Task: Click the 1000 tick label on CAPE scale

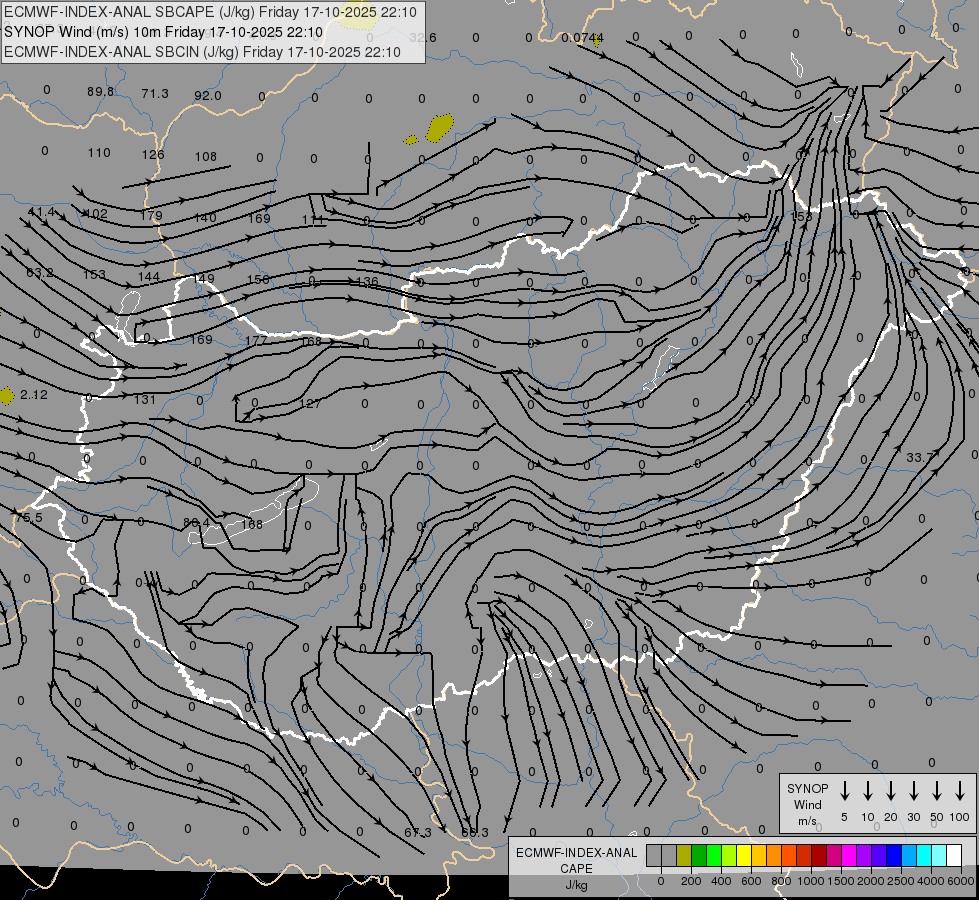Action: point(810,881)
